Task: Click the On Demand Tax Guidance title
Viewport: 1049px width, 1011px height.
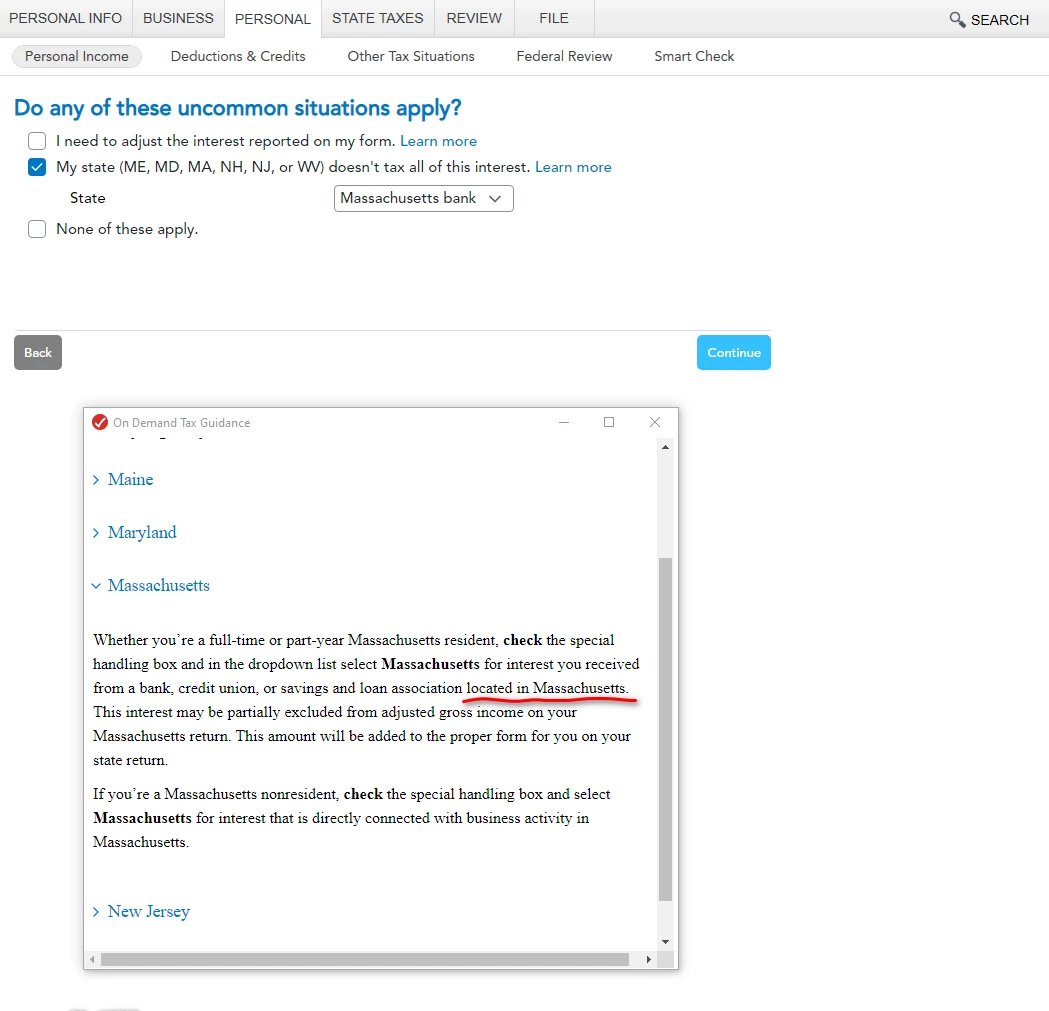Action: tap(181, 423)
